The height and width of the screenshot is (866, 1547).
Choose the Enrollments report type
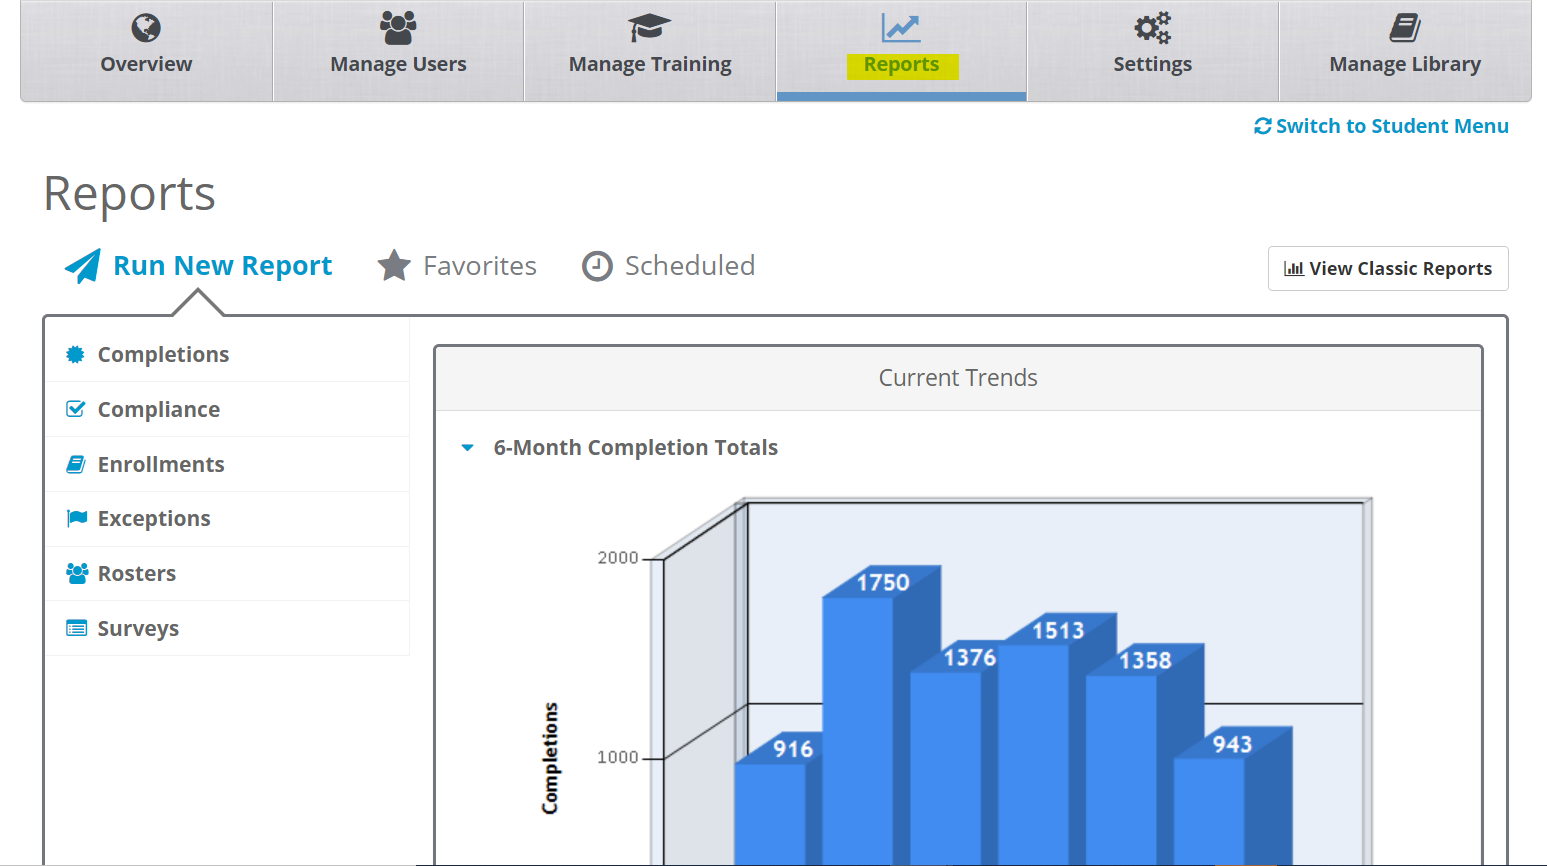pyautogui.click(x=227, y=464)
